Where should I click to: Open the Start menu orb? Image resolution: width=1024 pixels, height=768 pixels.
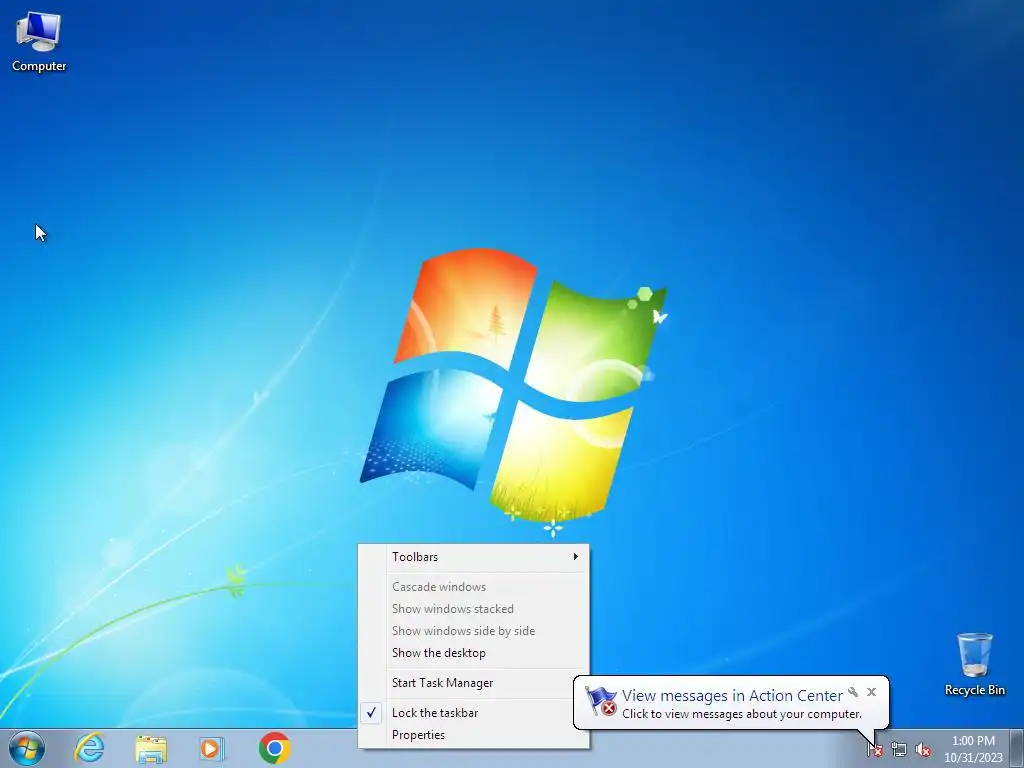point(27,748)
